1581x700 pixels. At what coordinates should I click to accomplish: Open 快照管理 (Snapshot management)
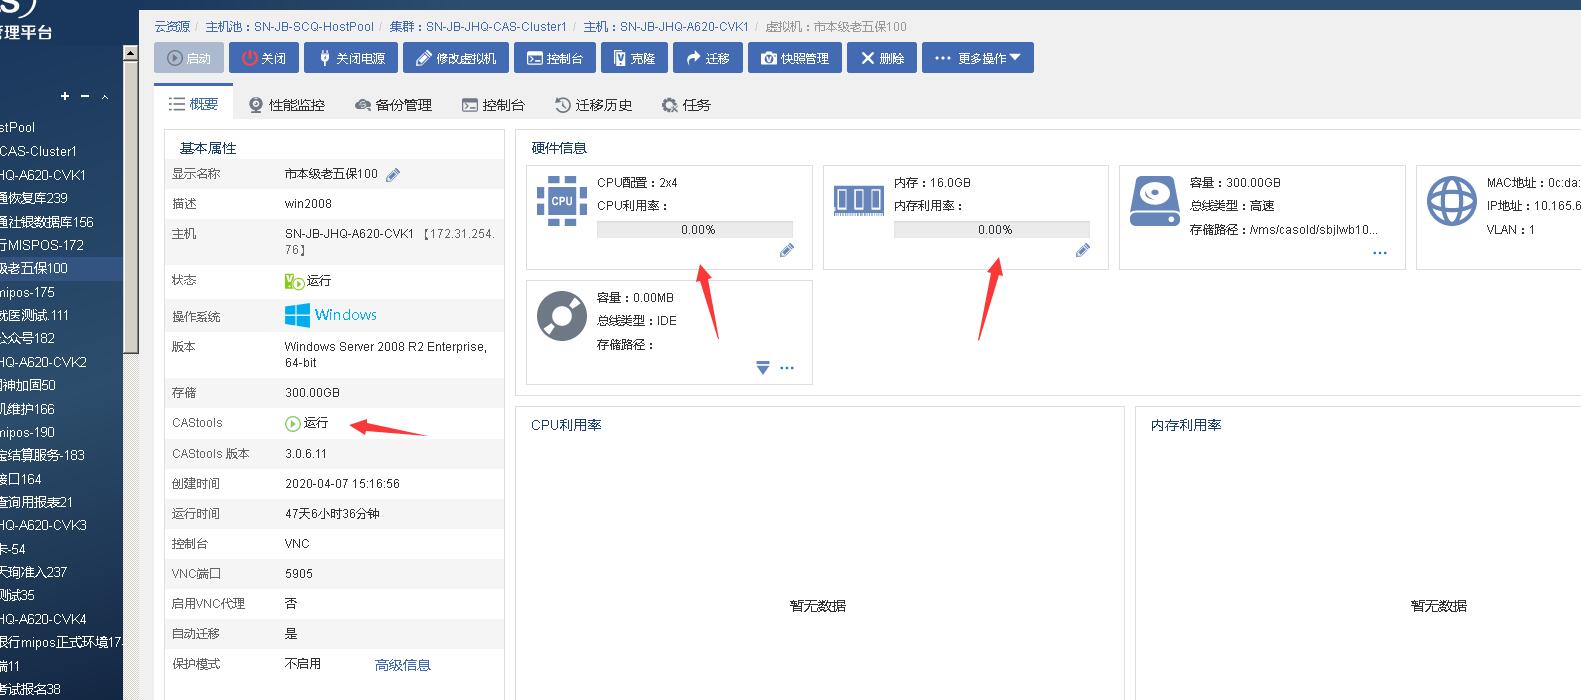tap(795, 58)
